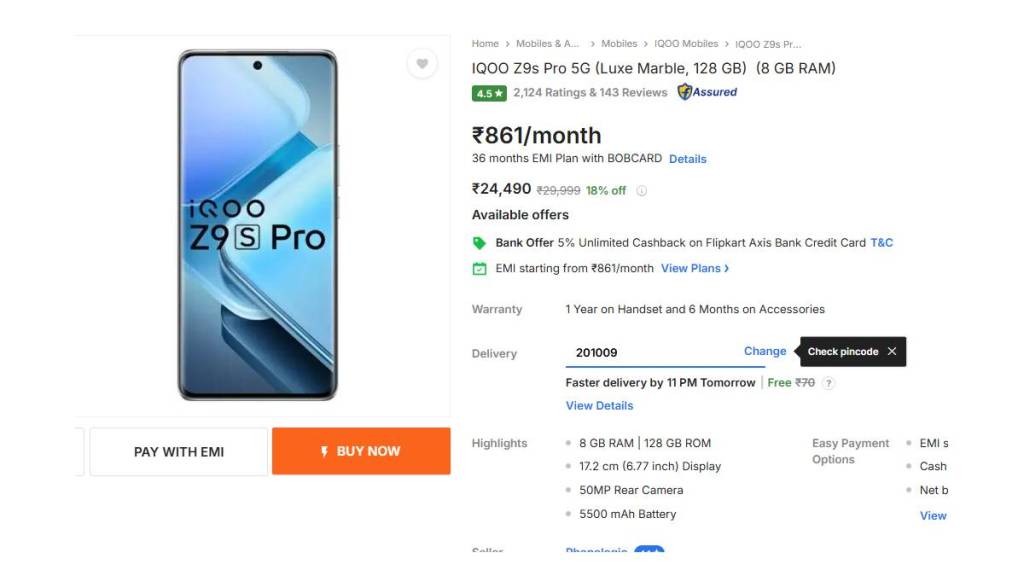Add phone to wishlist with heart icon
This screenshot has width=1024, height=576.
tap(422, 64)
